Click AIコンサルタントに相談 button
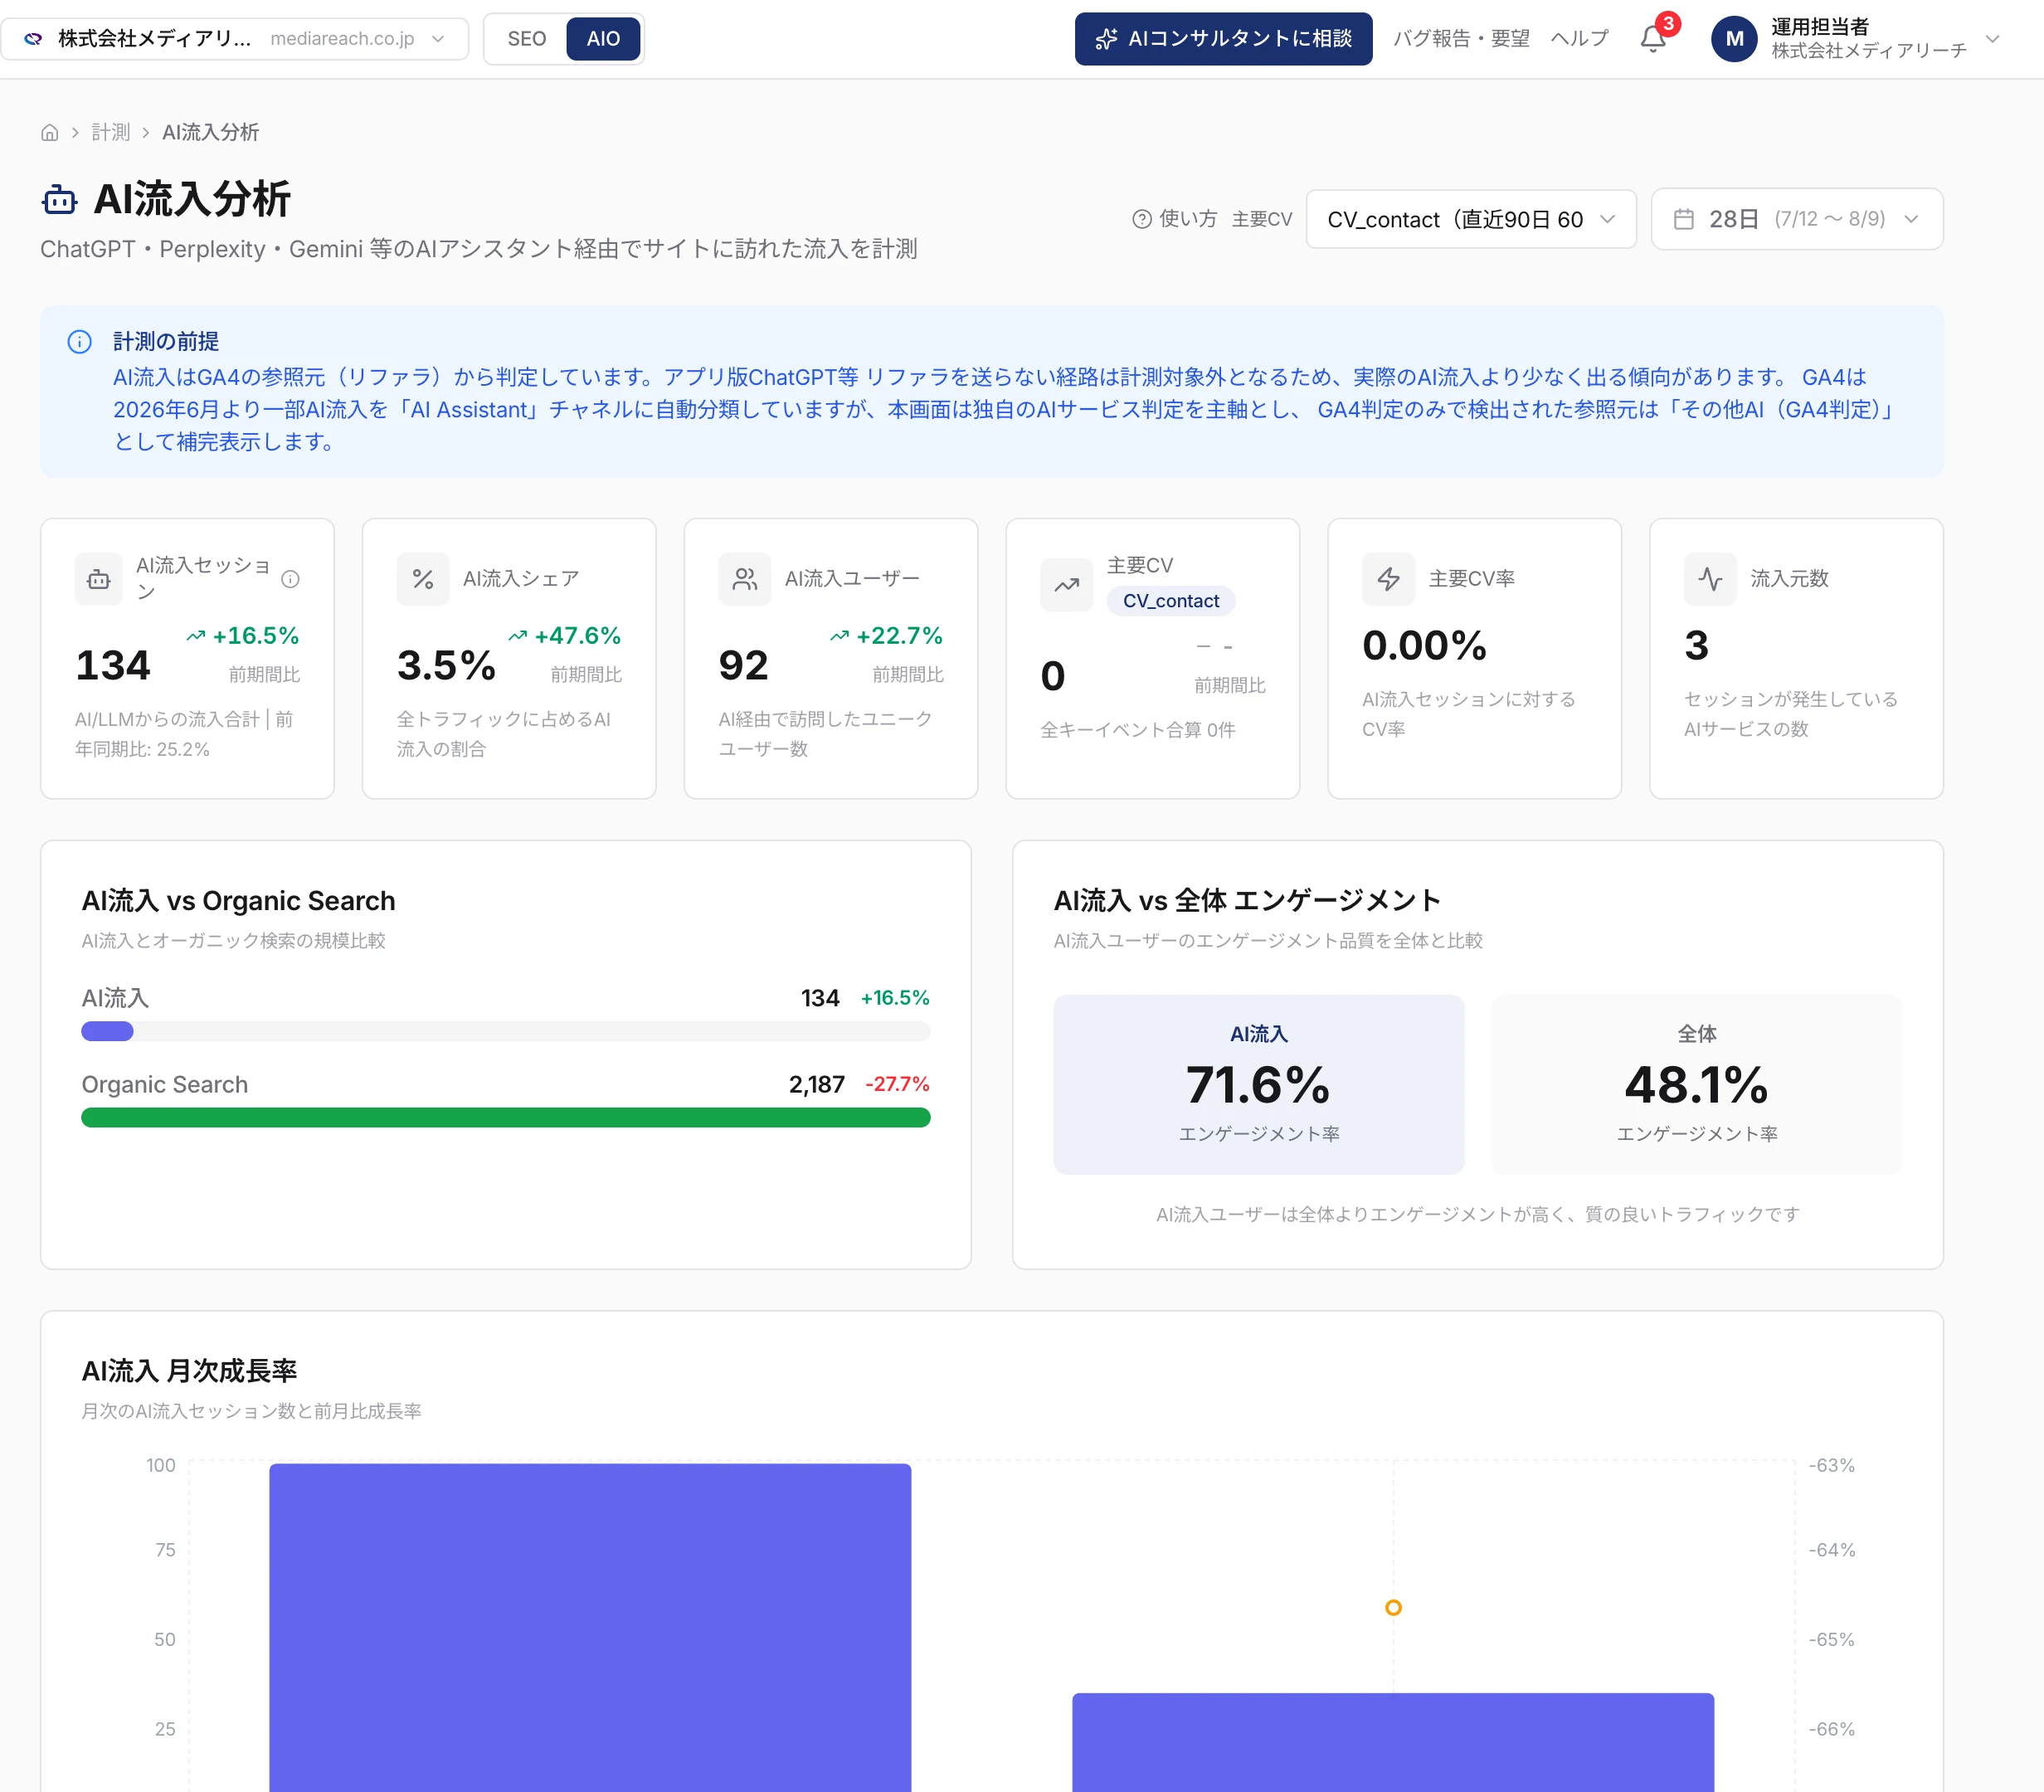 tap(1223, 39)
